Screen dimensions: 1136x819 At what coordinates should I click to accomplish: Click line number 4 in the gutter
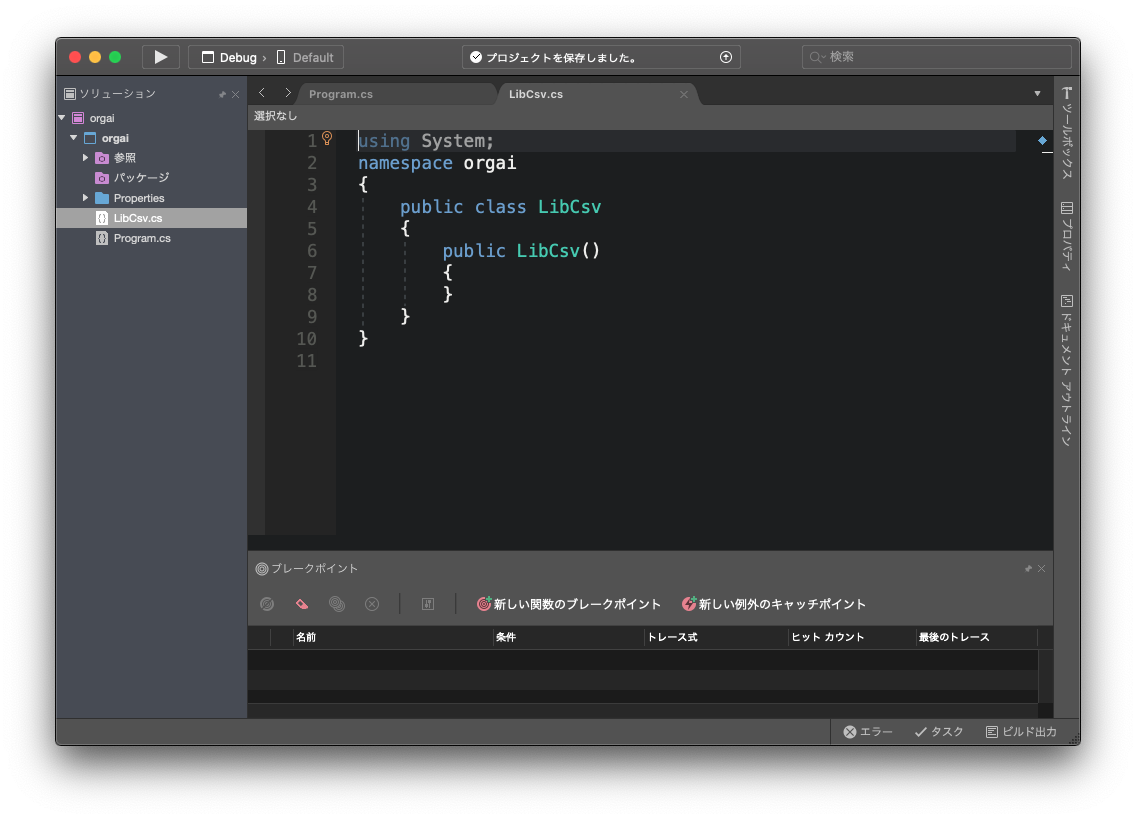[x=312, y=207]
